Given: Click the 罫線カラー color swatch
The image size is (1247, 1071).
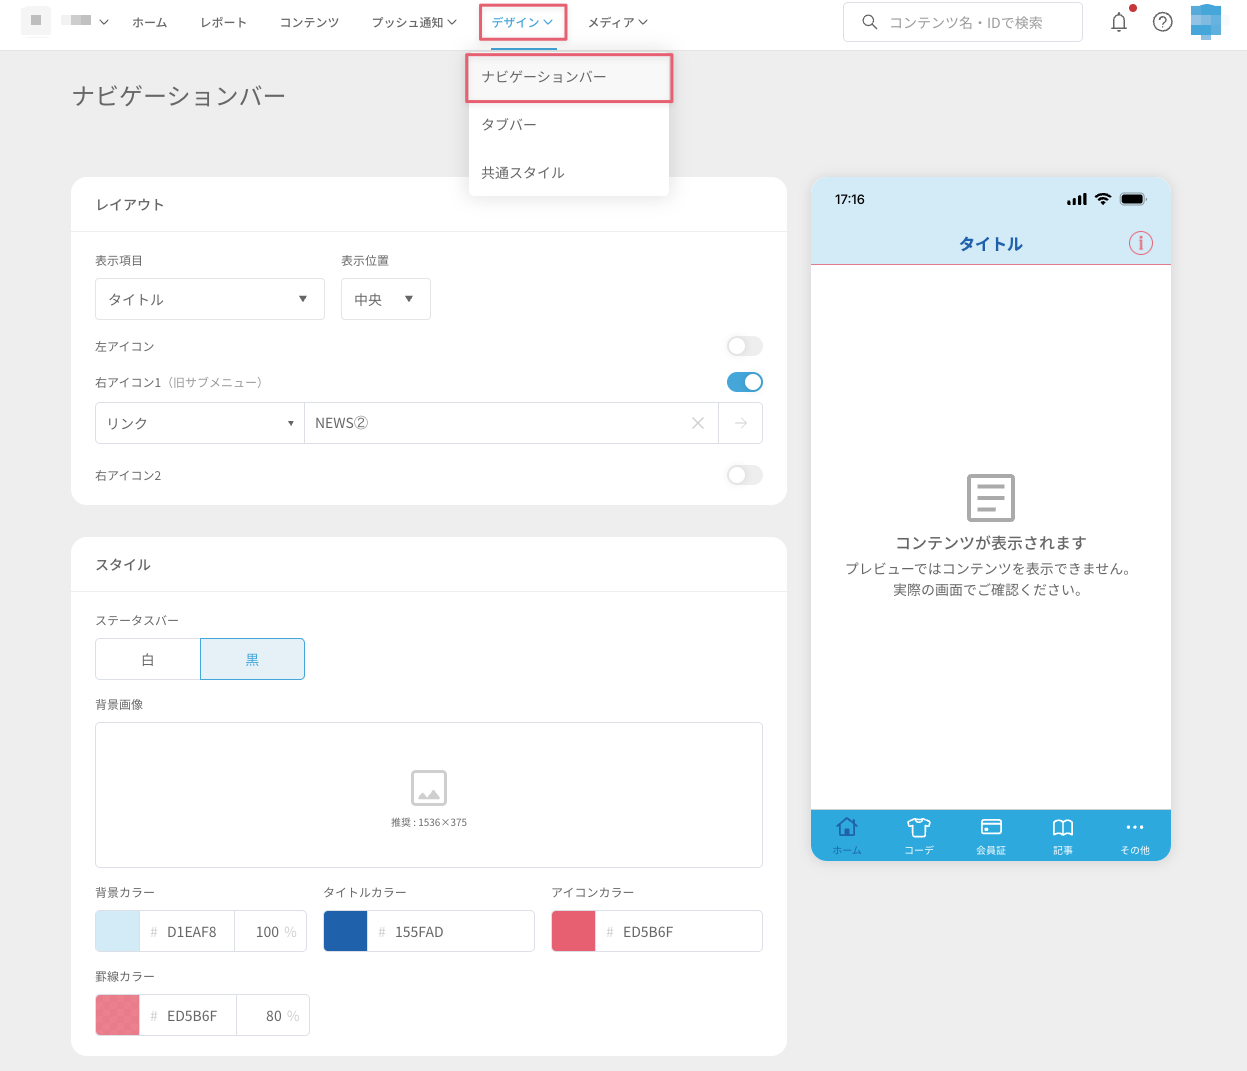Looking at the screenshot, I should [x=117, y=1015].
